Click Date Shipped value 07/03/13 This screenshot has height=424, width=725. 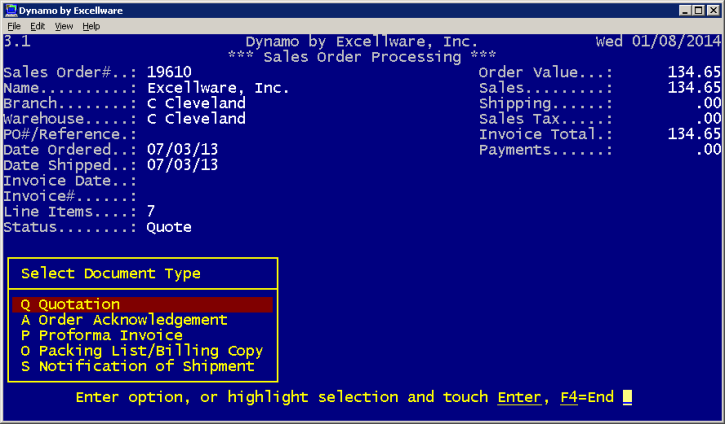182,165
